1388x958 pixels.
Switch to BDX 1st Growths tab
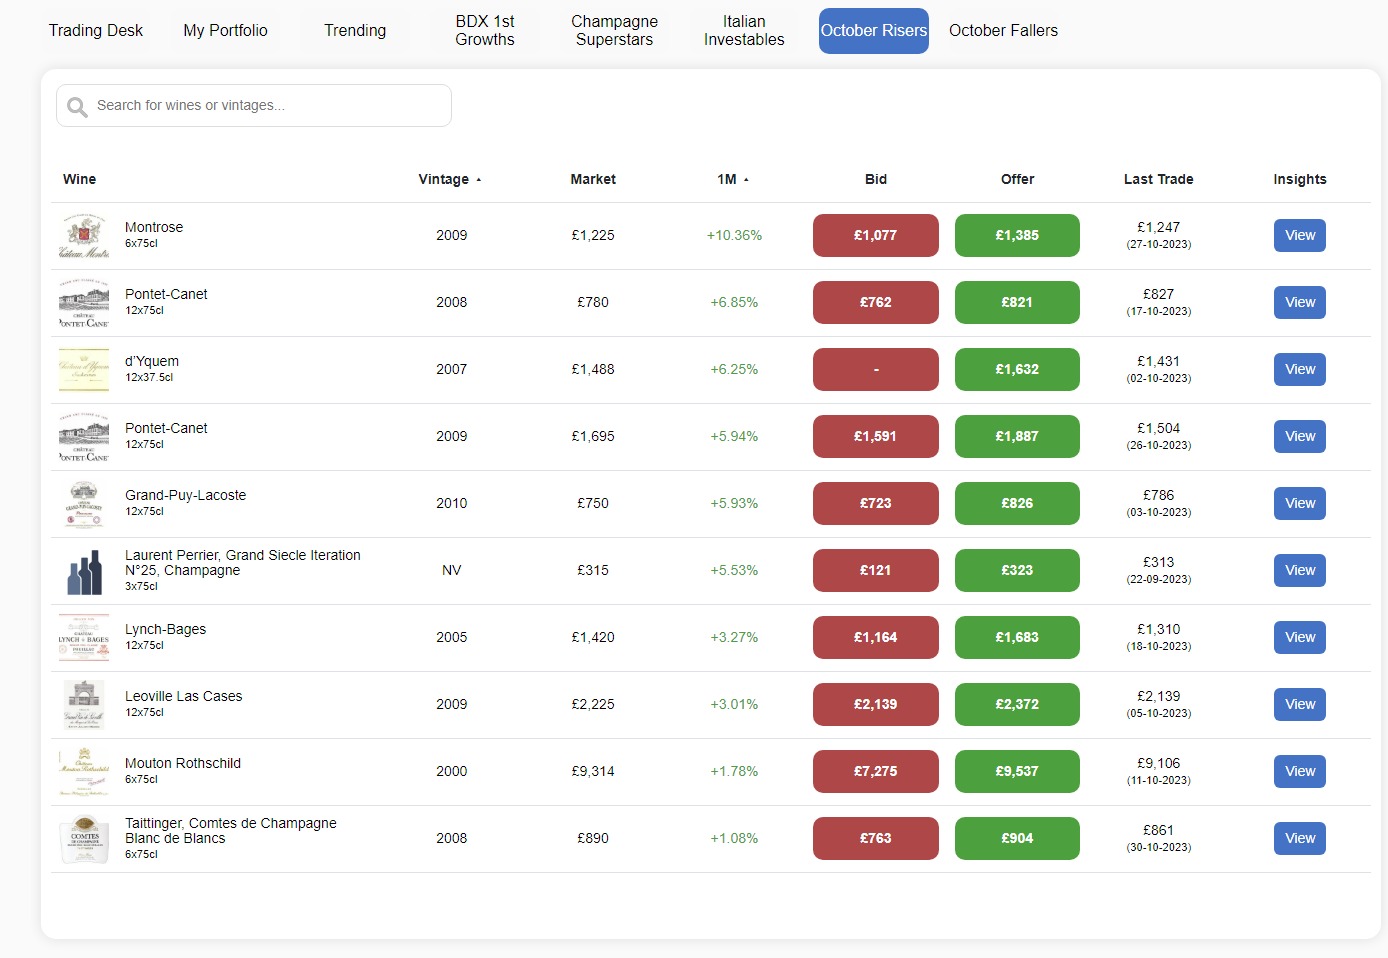pos(485,31)
